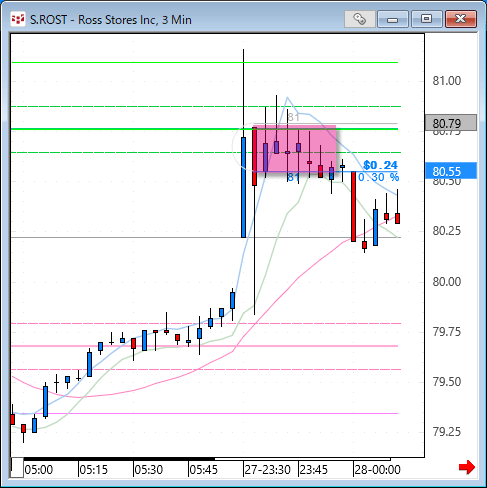Click the long red candle at 28-00:00
Image resolution: width=487 pixels, height=488 pixels.
353,206
